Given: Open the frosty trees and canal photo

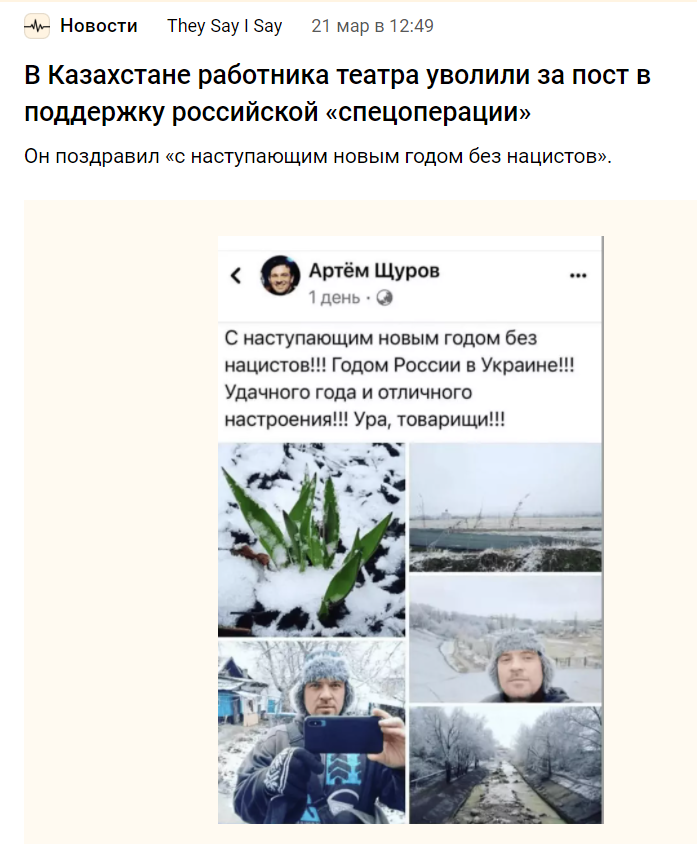Looking at the screenshot, I should click(x=505, y=764).
